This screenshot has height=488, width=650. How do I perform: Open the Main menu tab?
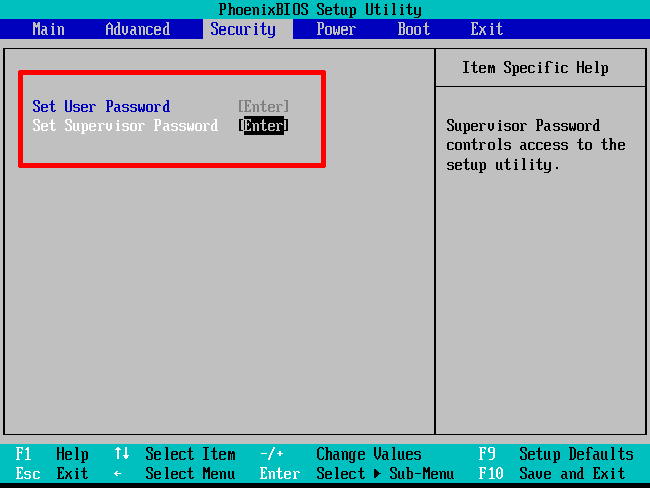click(49, 29)
